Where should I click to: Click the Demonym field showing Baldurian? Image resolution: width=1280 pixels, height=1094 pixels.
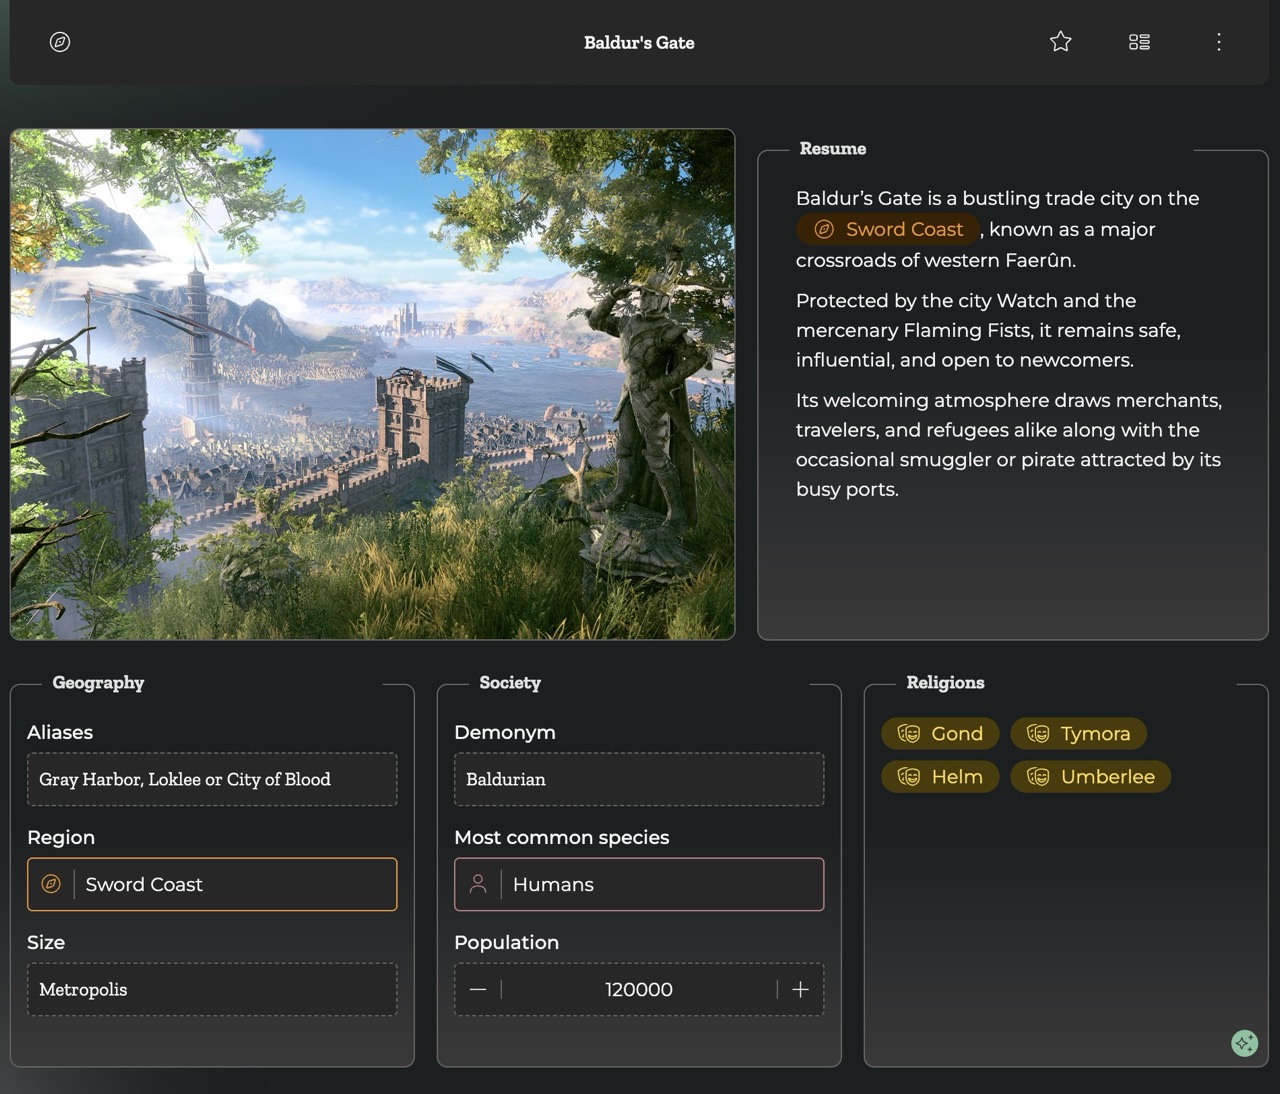tap(639, 779)
